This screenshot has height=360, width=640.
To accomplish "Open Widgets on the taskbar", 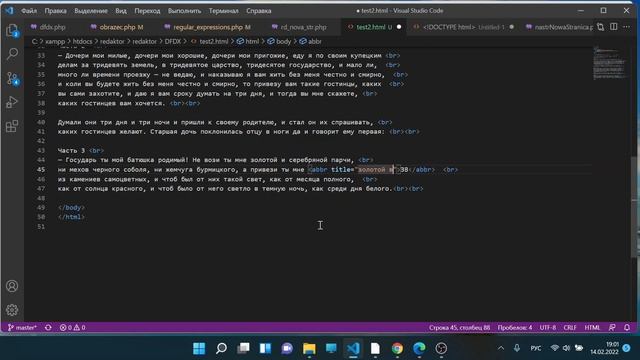I will point(265,348).
